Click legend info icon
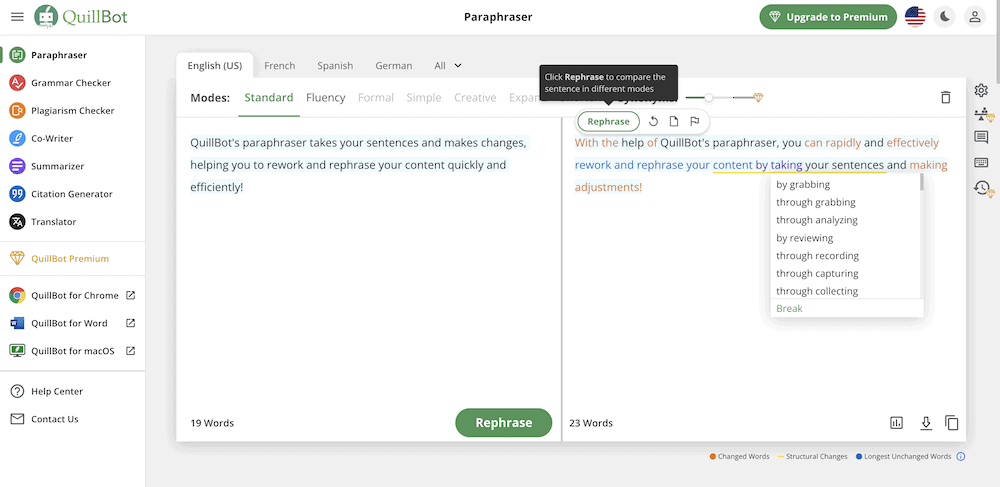This screenshot has width=1000, height=487. point(961,456)
